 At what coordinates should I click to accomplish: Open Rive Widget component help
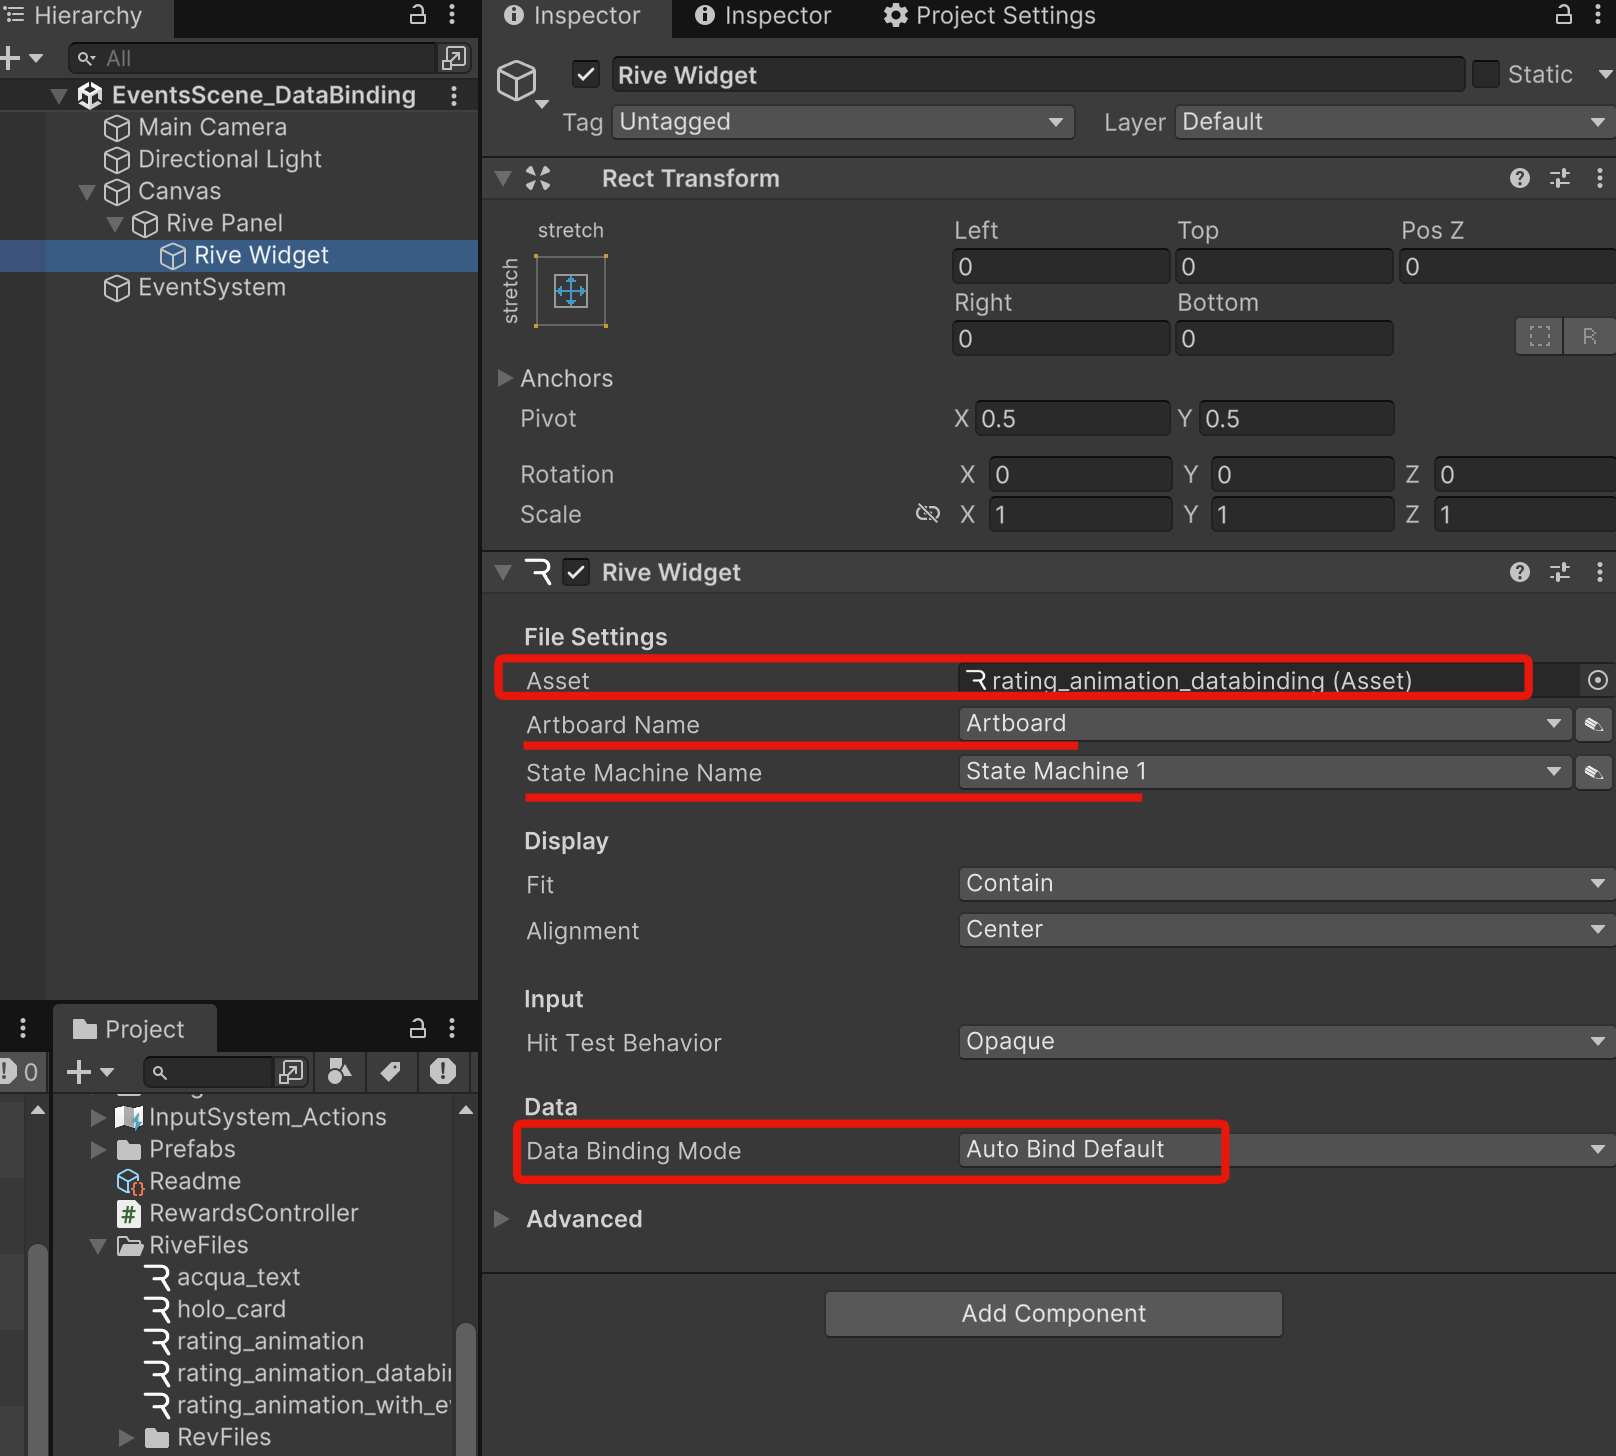[1520, 572]
